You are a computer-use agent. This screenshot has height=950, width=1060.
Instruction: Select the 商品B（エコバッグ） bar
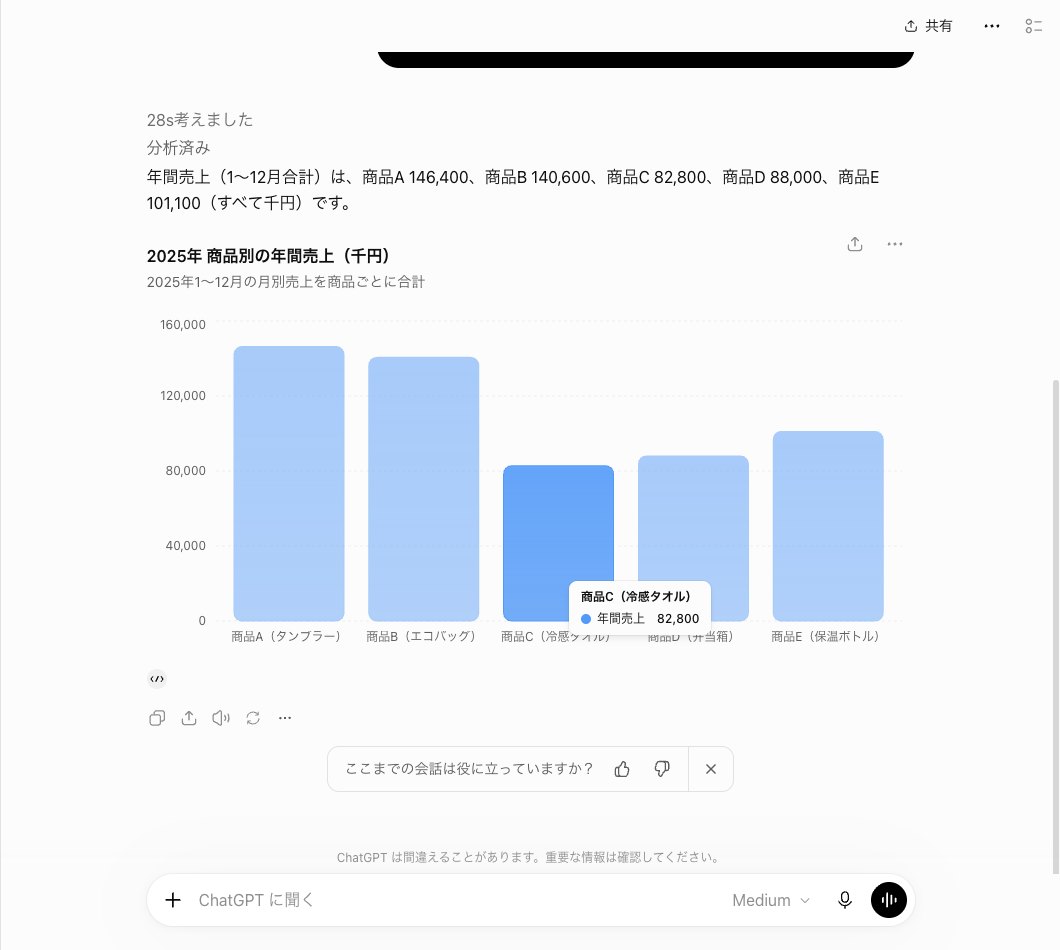point(424,489)
